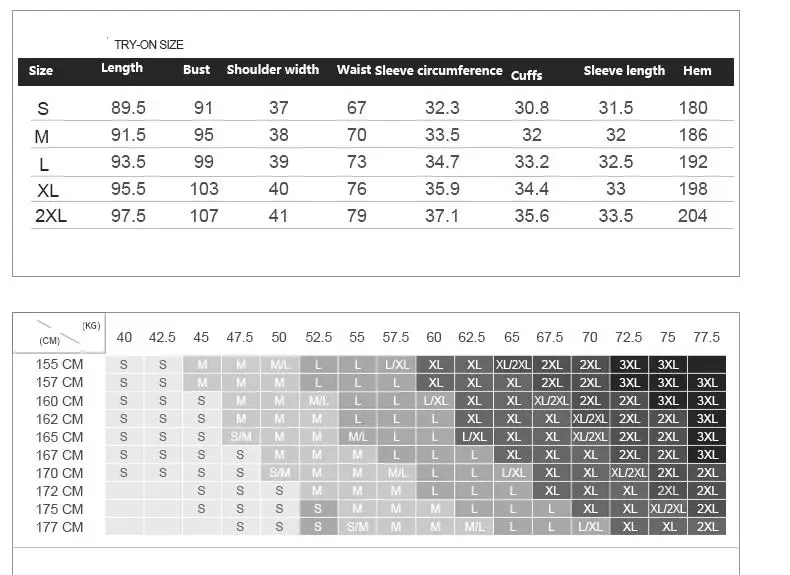The height and width of the screenshot is (575, 790).
Task: Click the Shoulder width column header
Action: 273,70
